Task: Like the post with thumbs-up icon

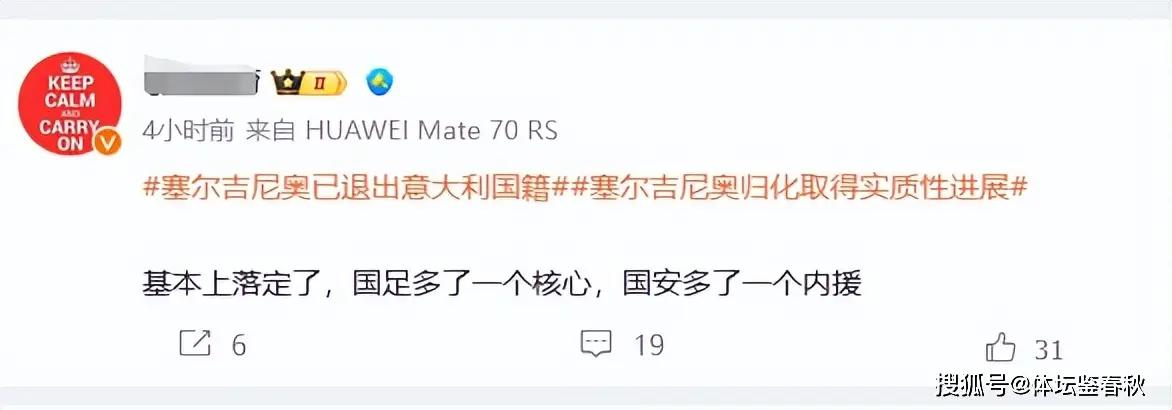Action: point(1001,347)
